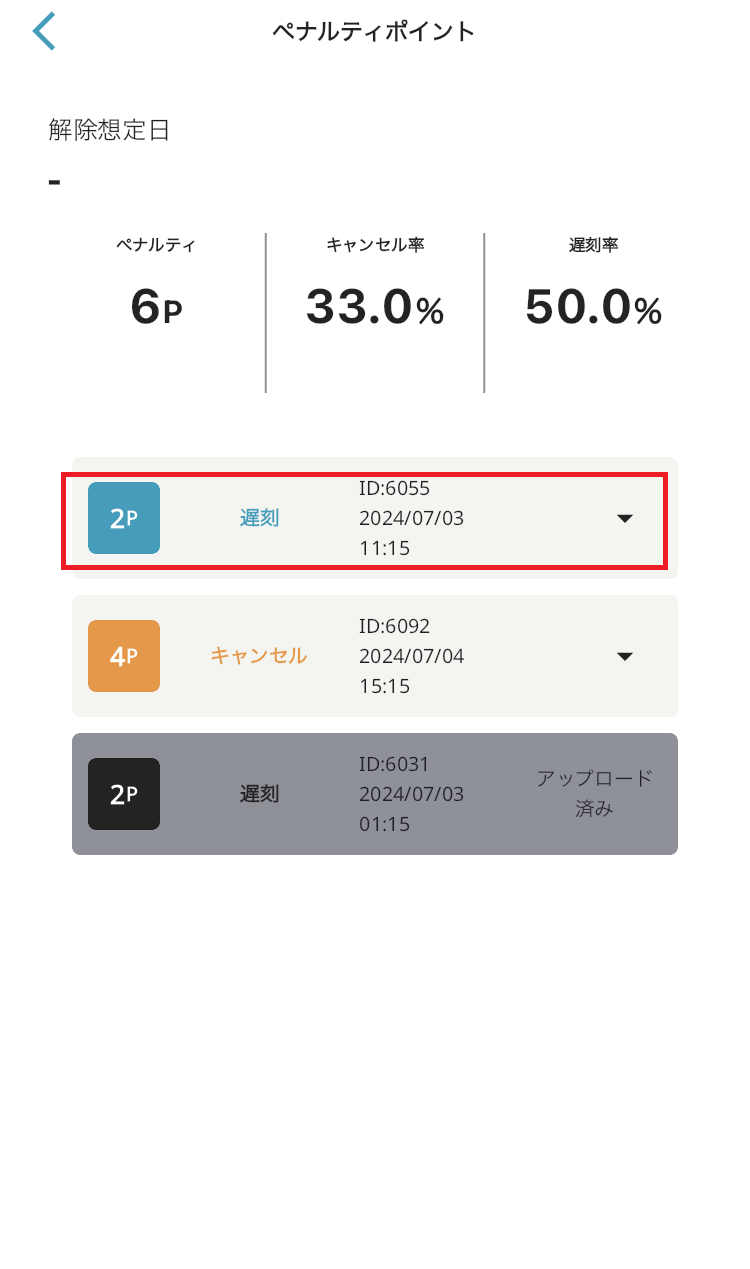This screenshot has height=1269, width=750.
Task: Tap the black 2P badge on grayed entry
Action: (x=124, y=794)
